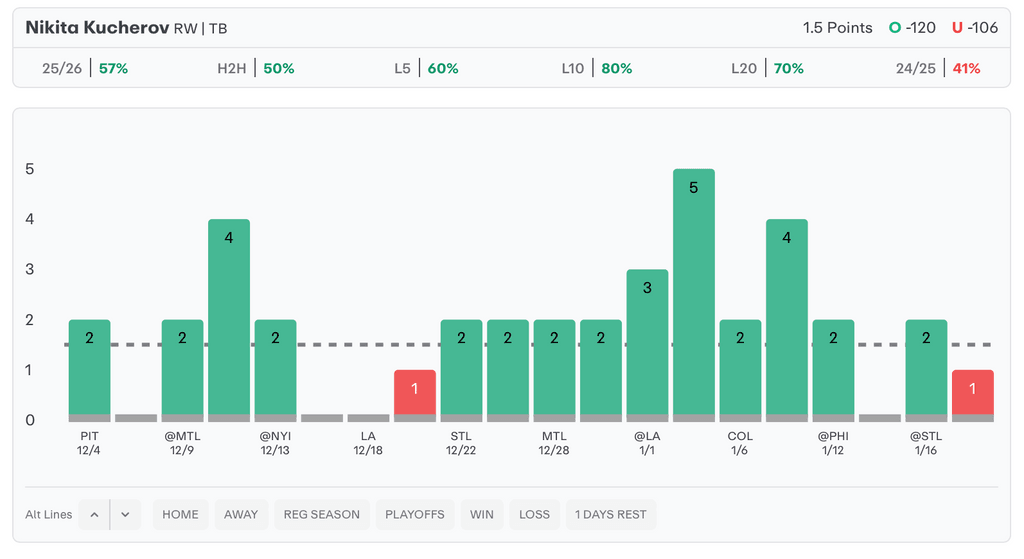
Task: Select the L10 80% split
Action: pos(596,68)
